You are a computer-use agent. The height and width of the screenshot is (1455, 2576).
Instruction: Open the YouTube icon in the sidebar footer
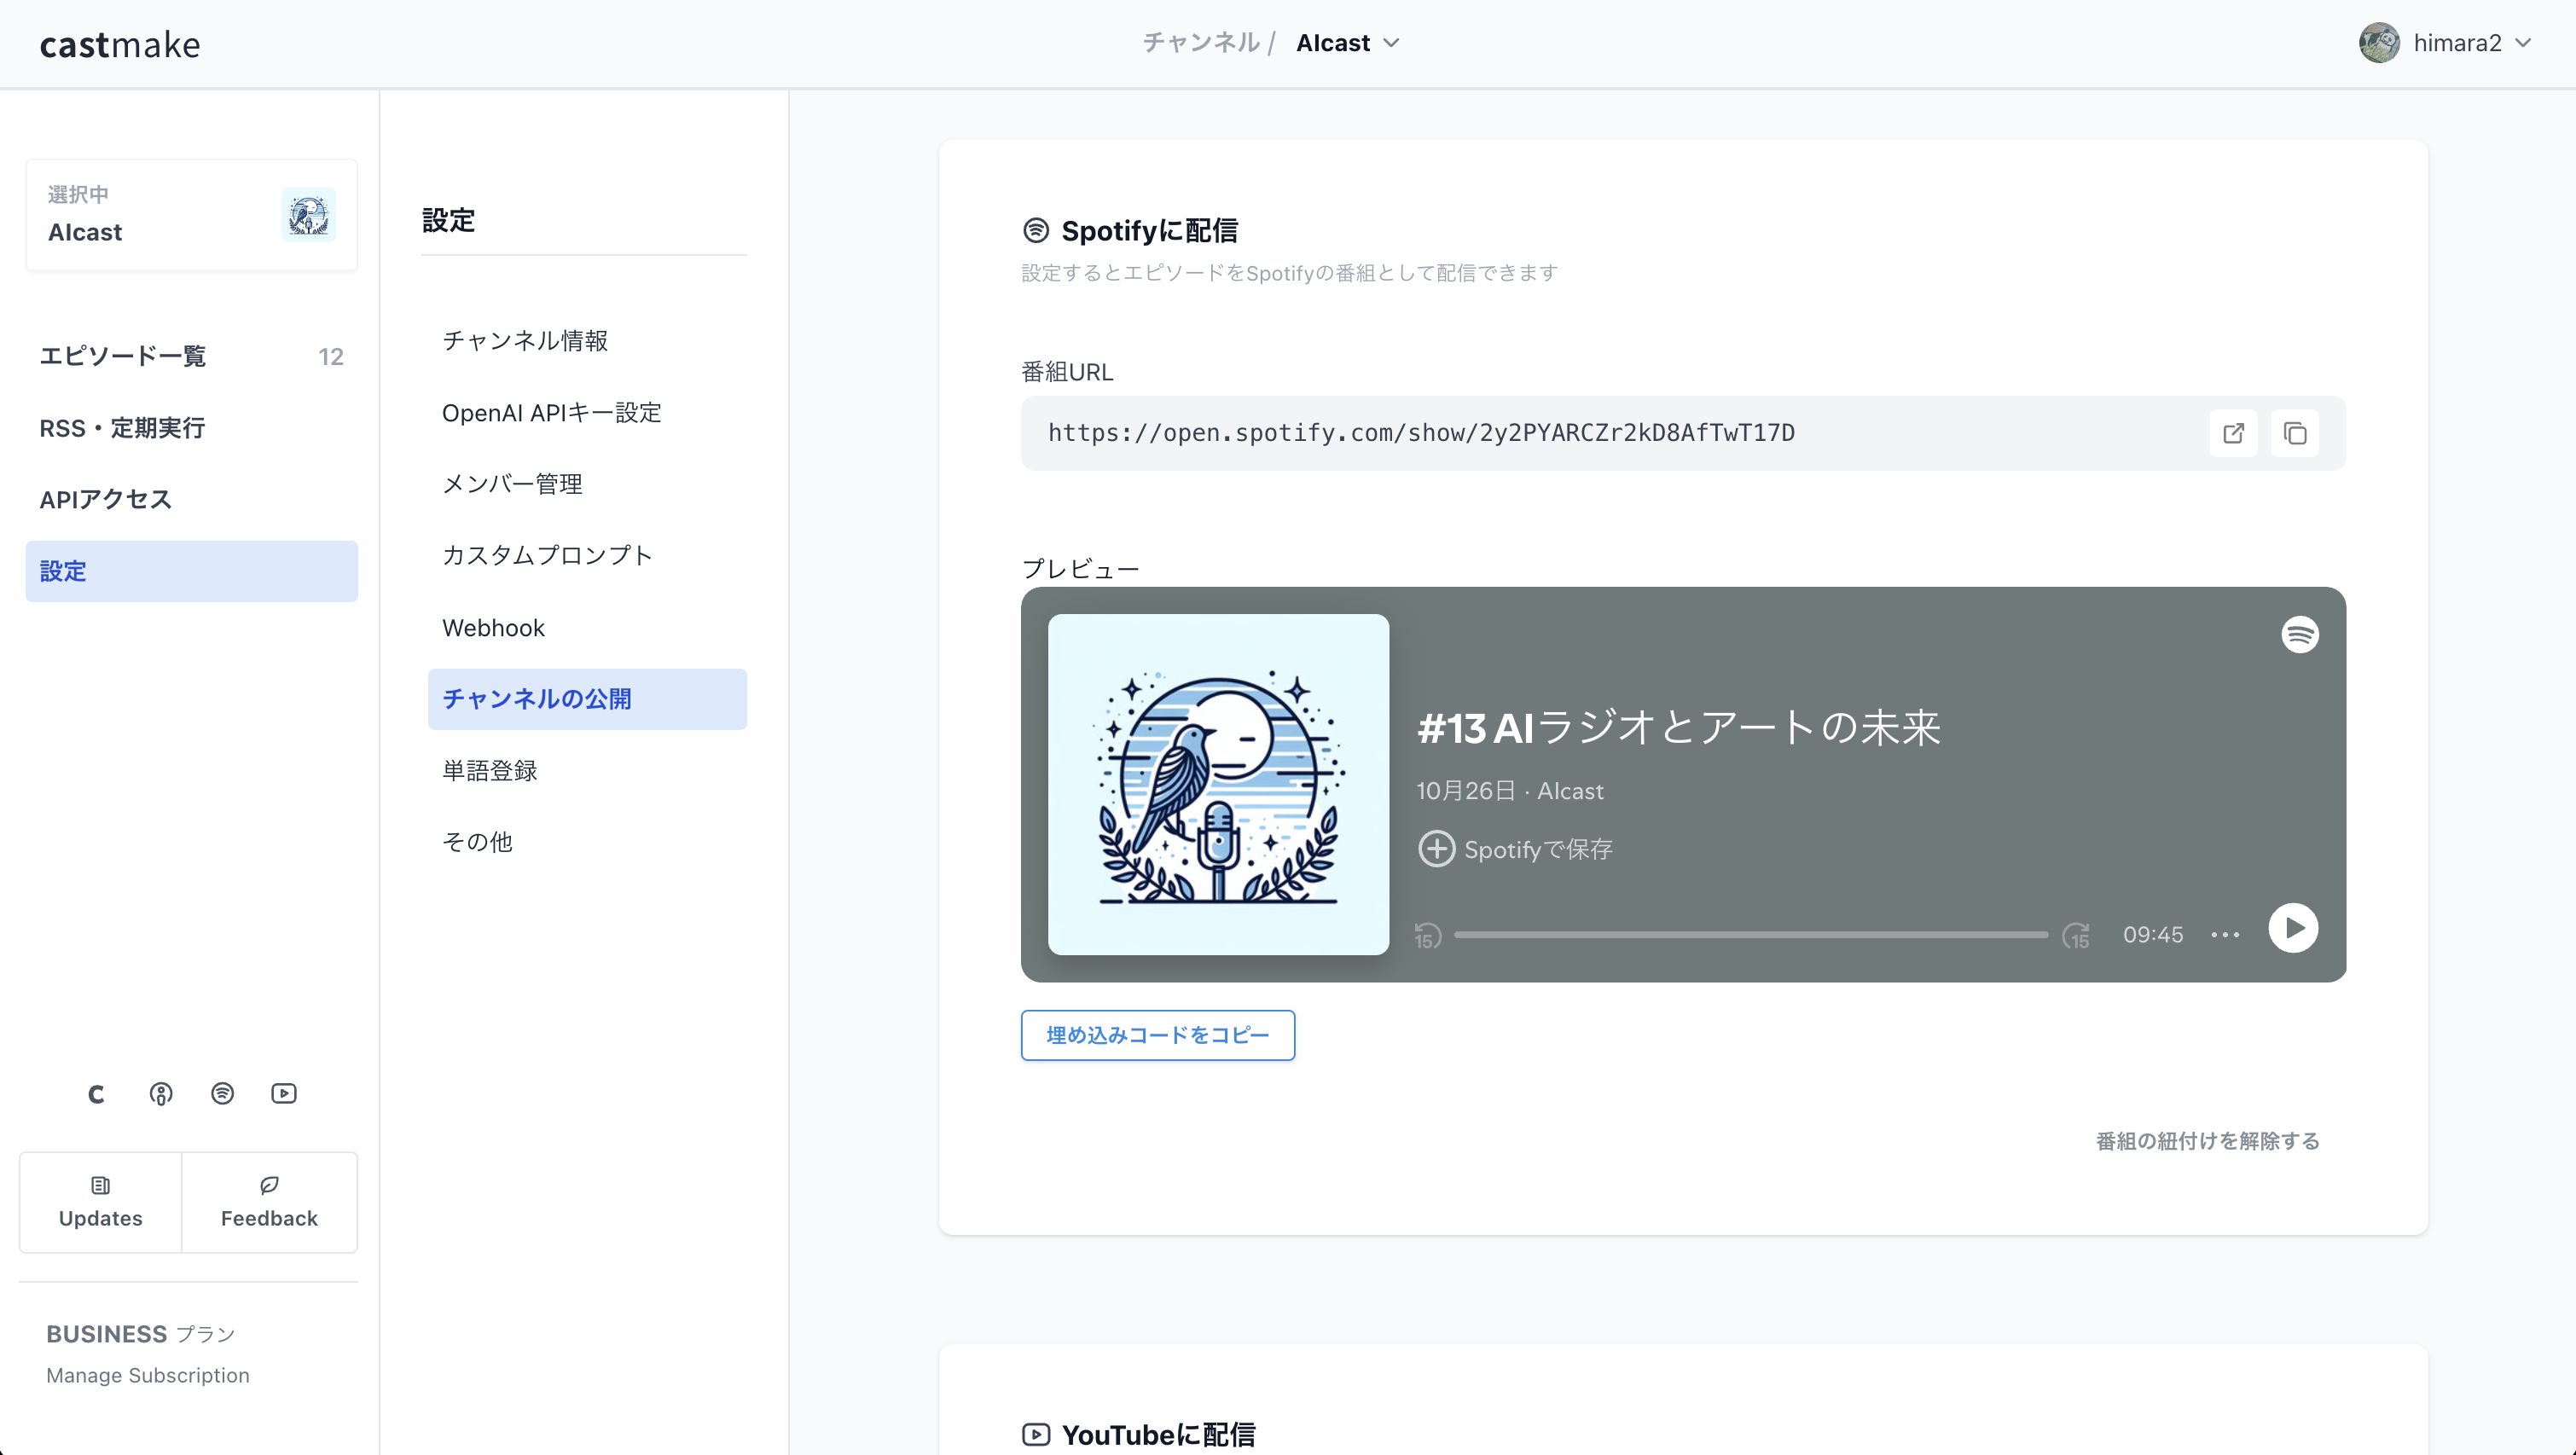[x=284, y=1094]
